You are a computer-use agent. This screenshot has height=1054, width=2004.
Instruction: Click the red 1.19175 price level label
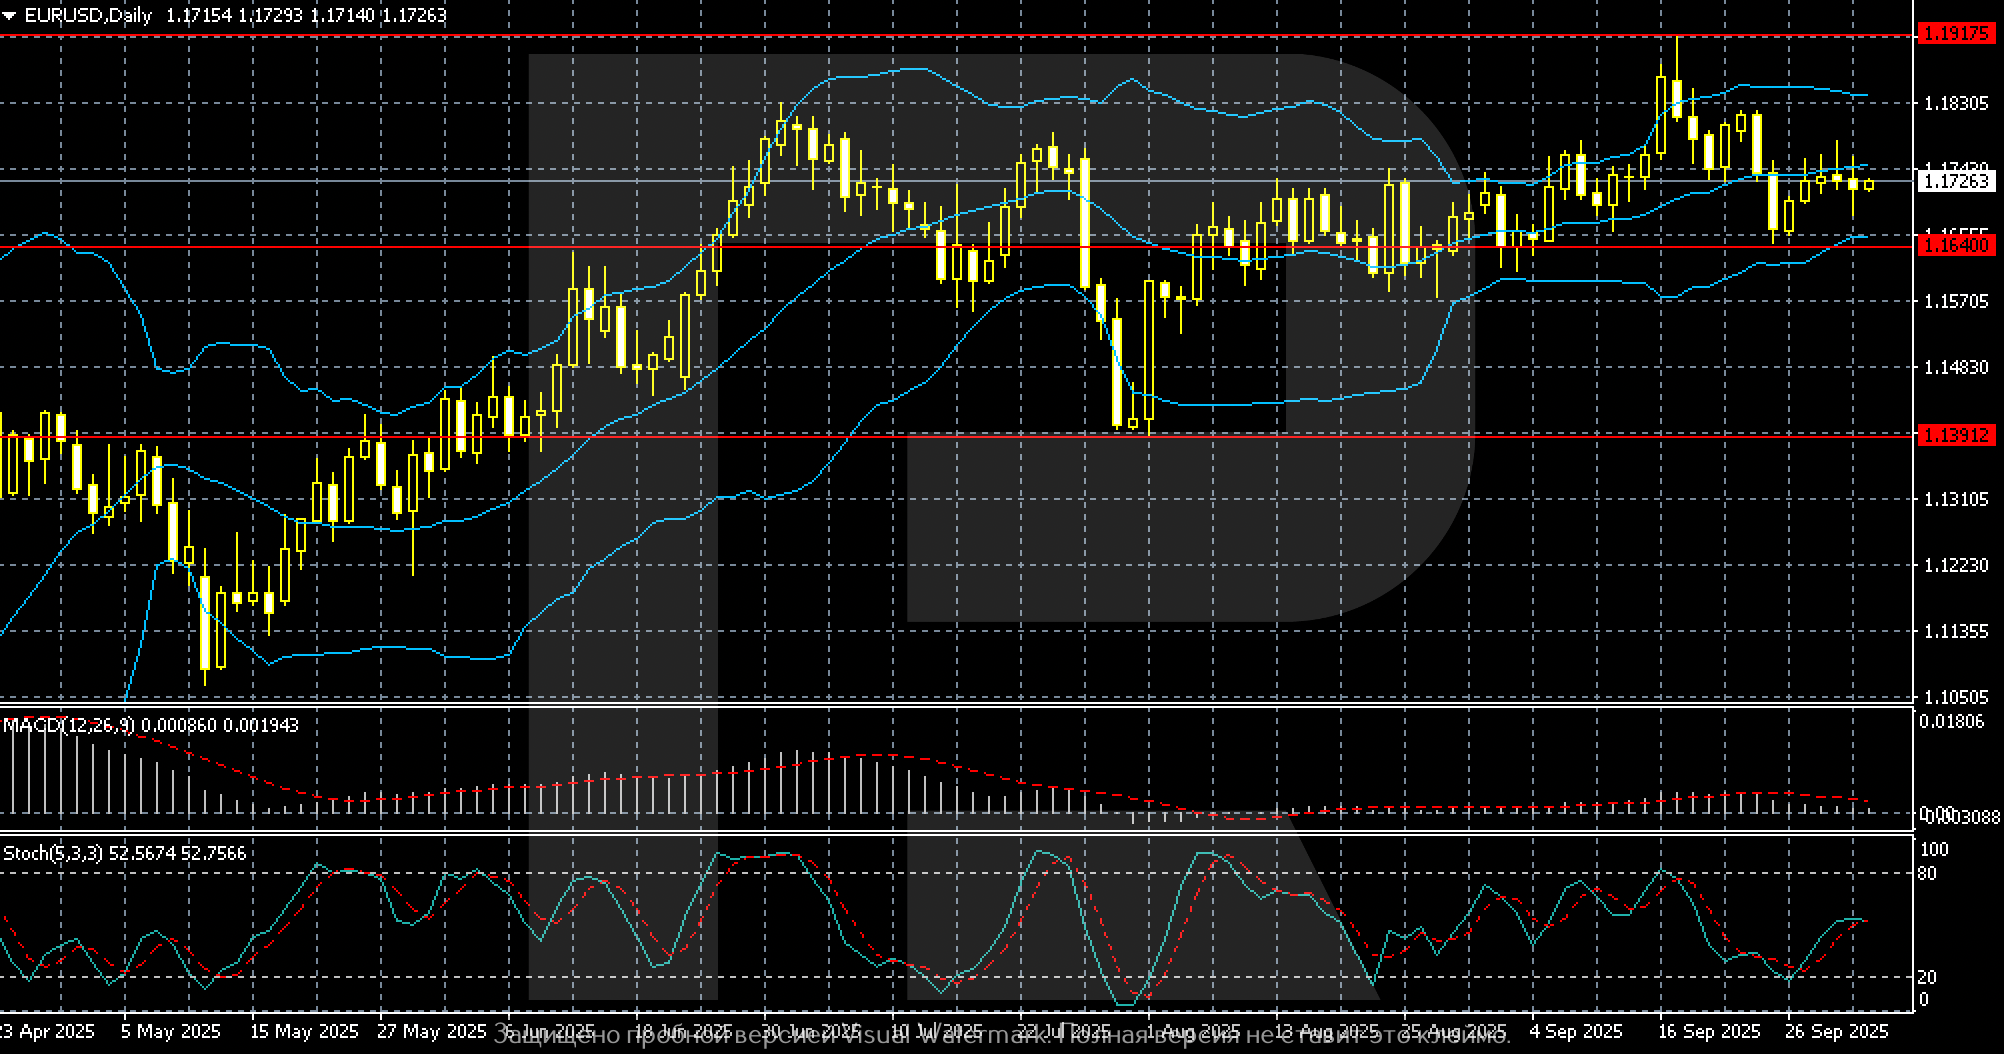pyautogui.click(x=1954, y=35)
